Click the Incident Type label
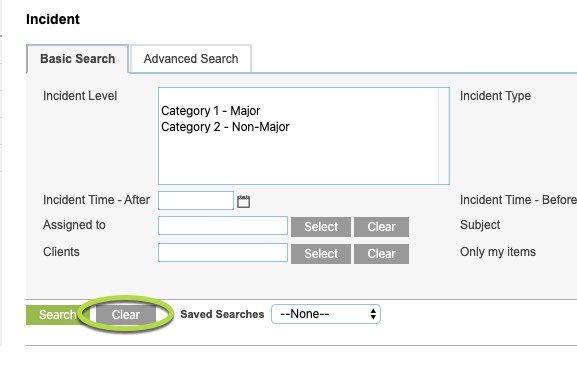Screen dimensions: 577x365 (495, 96)
